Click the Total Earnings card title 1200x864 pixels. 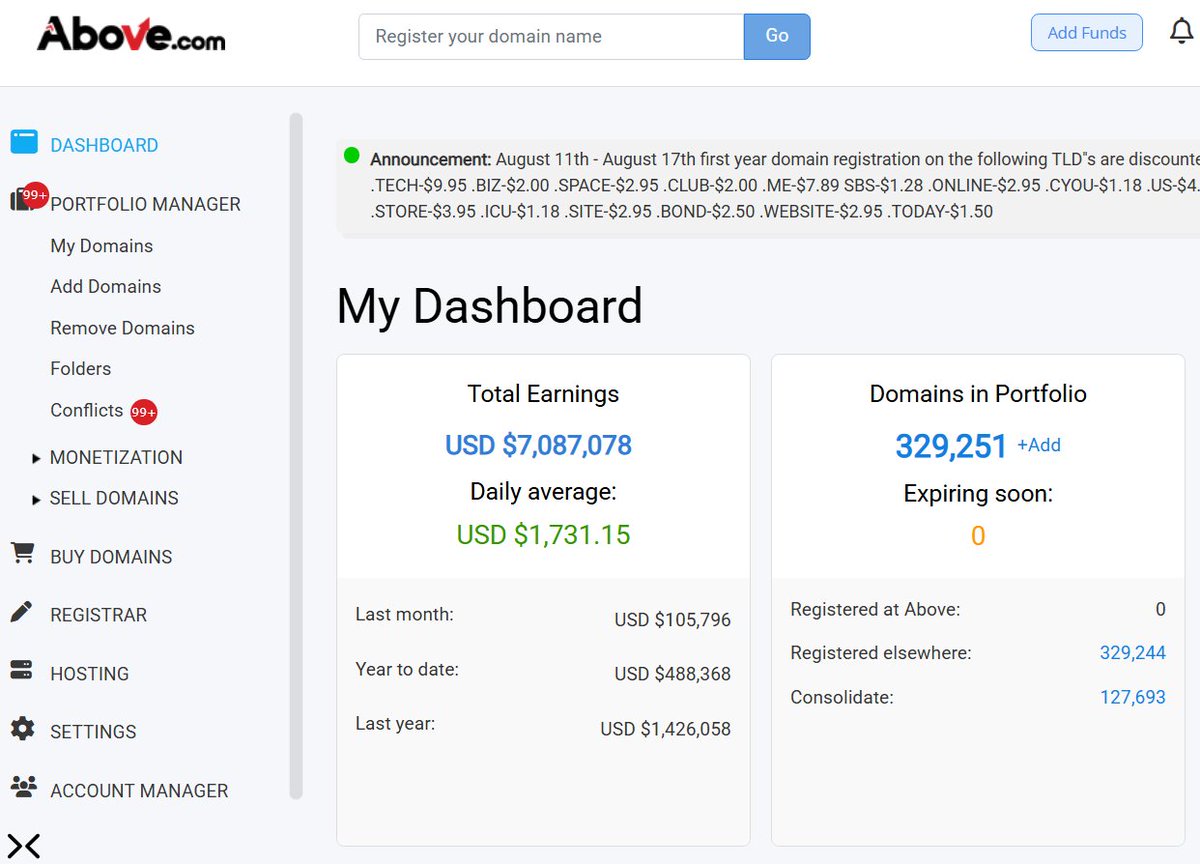(x=543, y=394)
